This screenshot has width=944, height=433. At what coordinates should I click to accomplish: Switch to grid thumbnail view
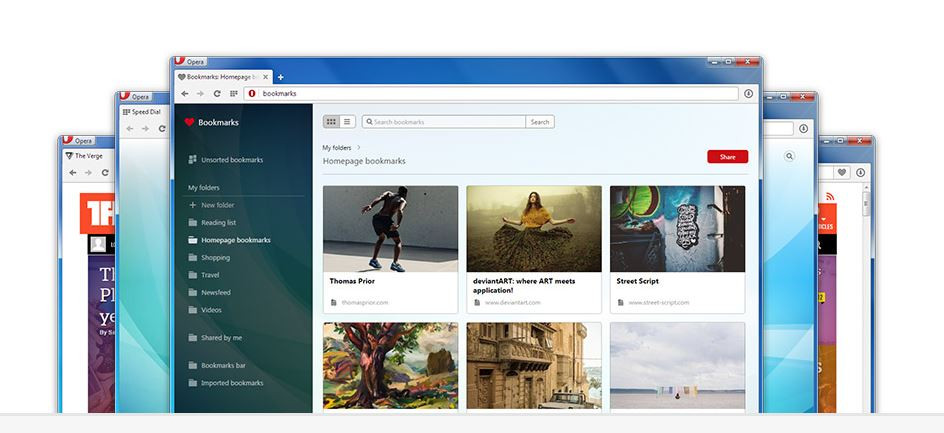click(x=331, y=122)
